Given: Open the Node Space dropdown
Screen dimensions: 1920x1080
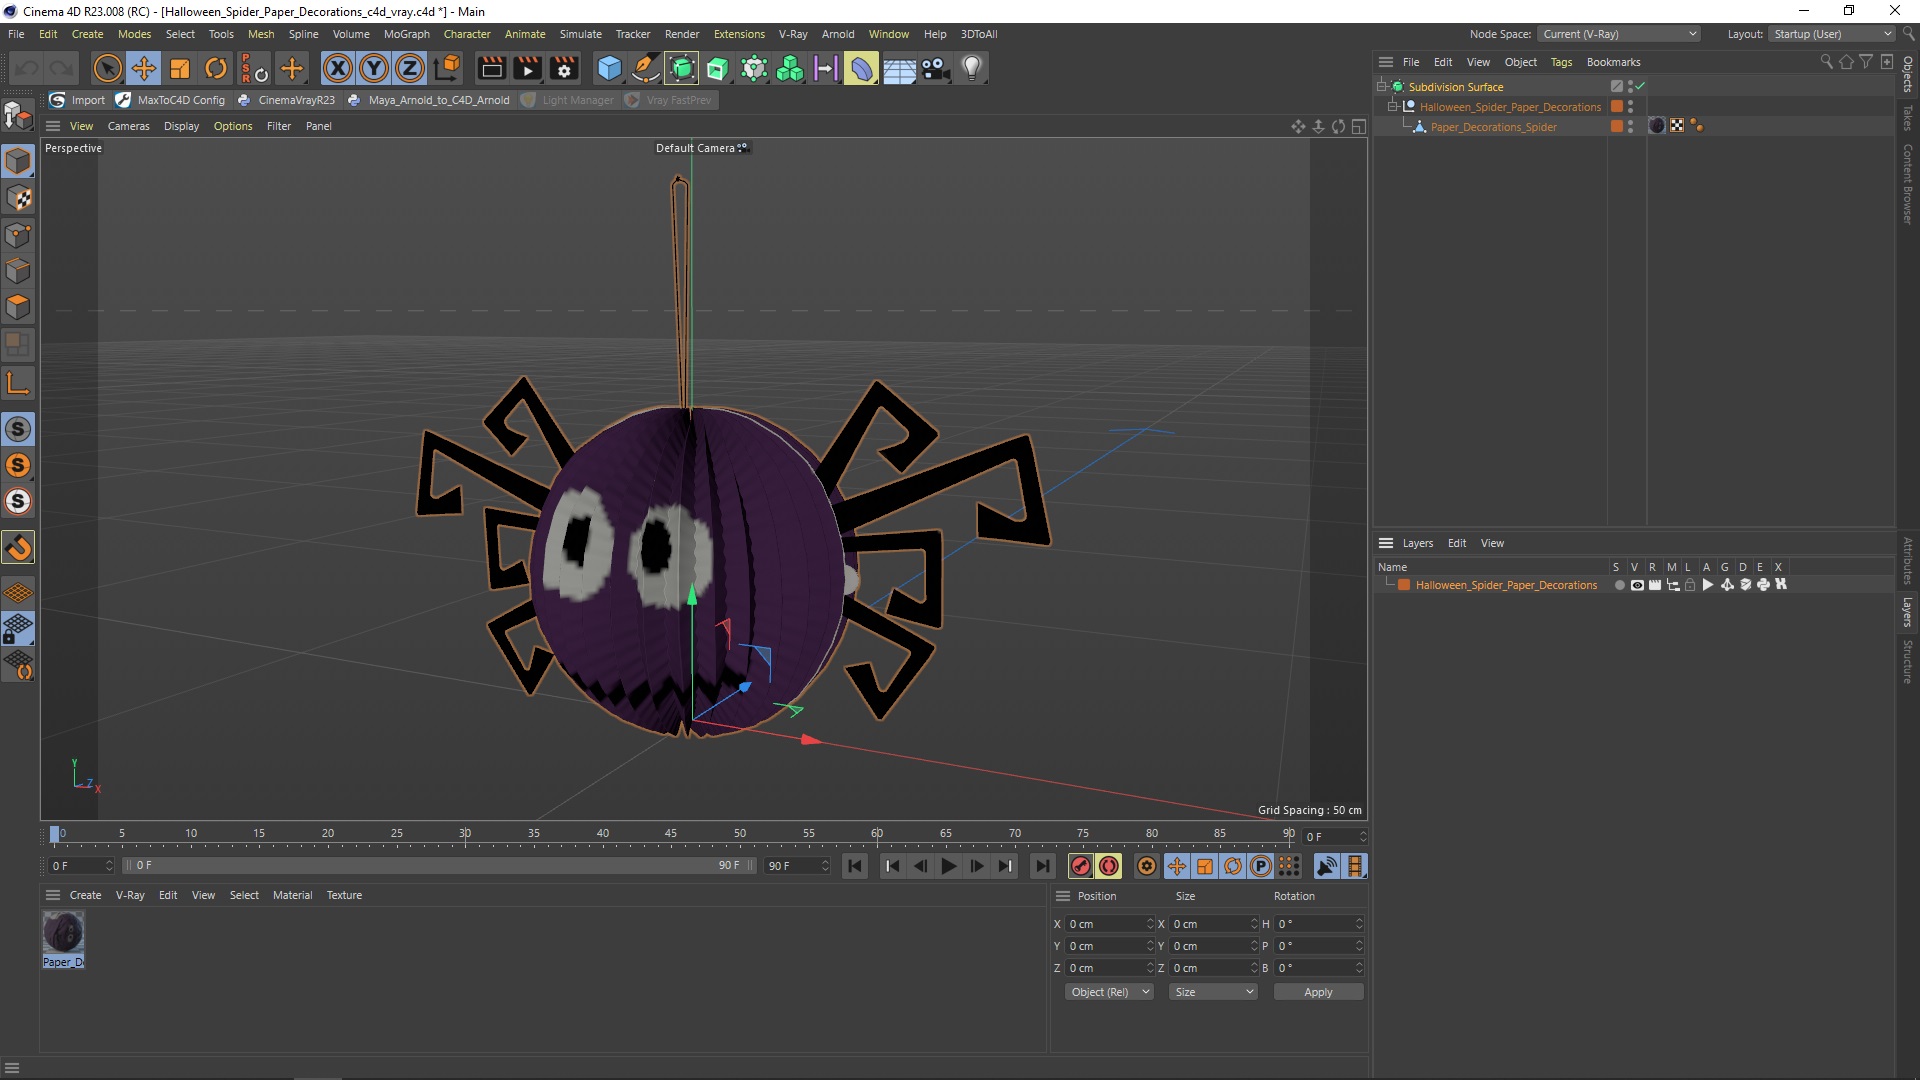Looking at the screenshot, I should click(x=1618, y=34).
